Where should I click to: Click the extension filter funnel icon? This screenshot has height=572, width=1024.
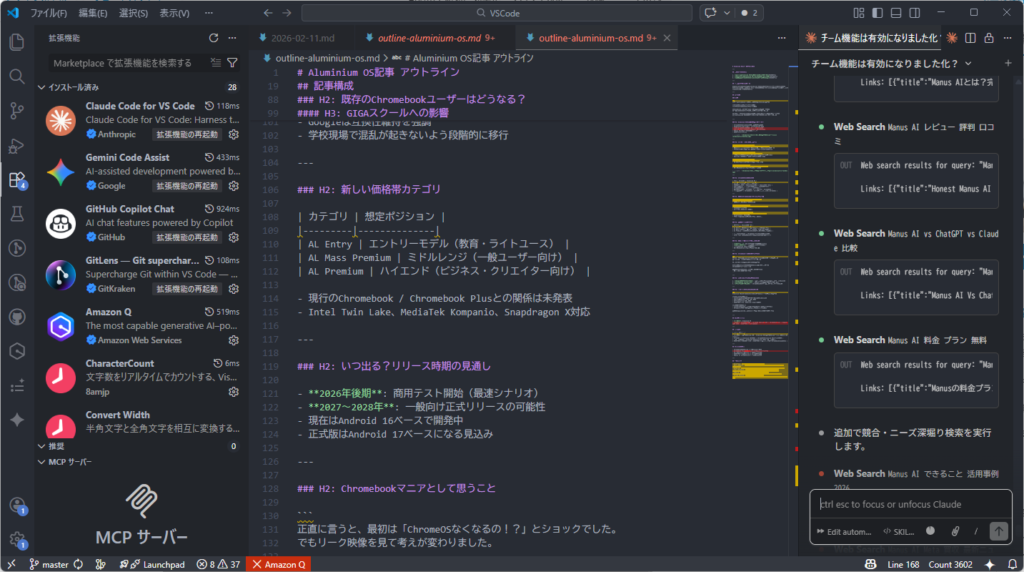pyautogui.click(x=233, y=62)
